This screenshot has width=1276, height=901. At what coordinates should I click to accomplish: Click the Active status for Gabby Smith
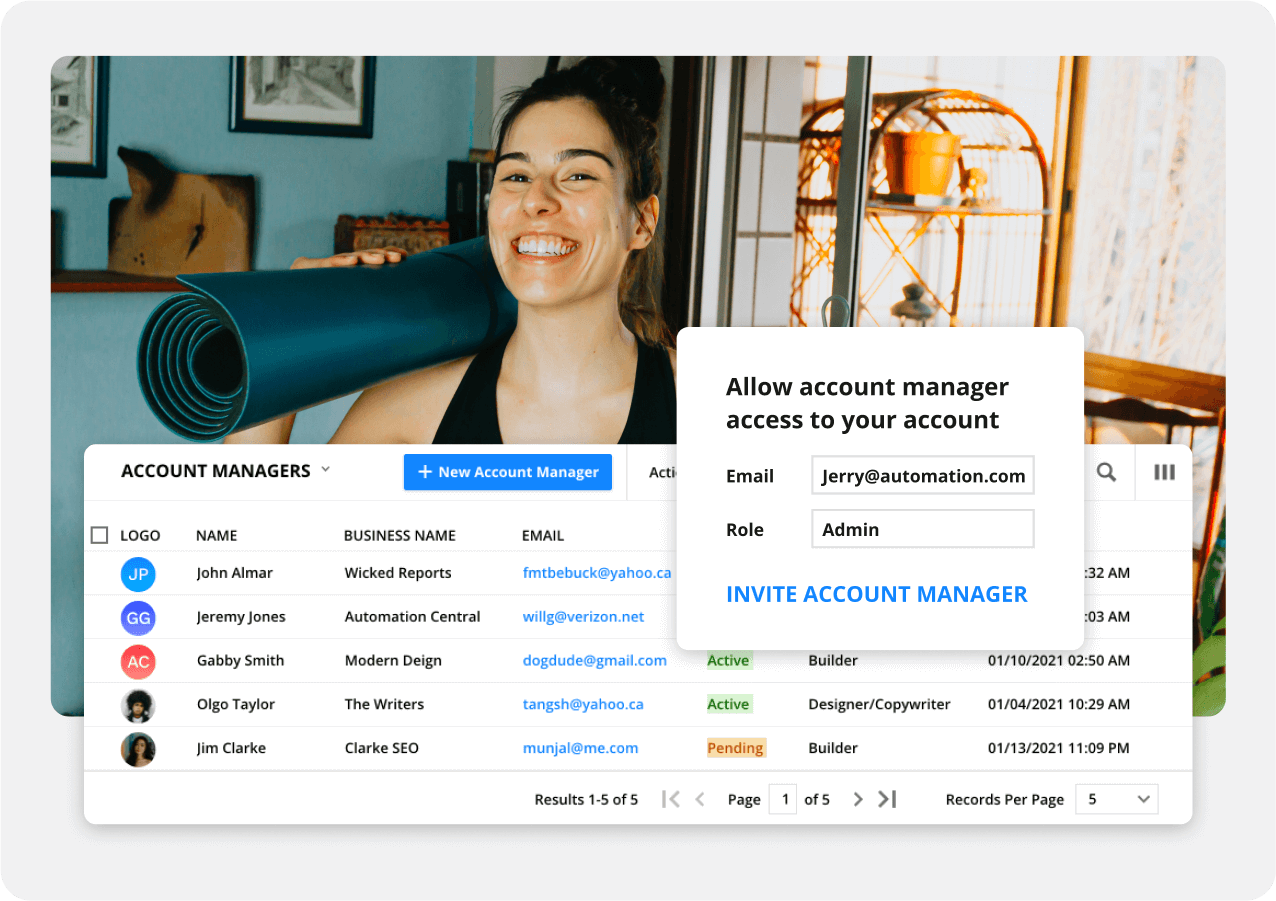pos(728,661)
